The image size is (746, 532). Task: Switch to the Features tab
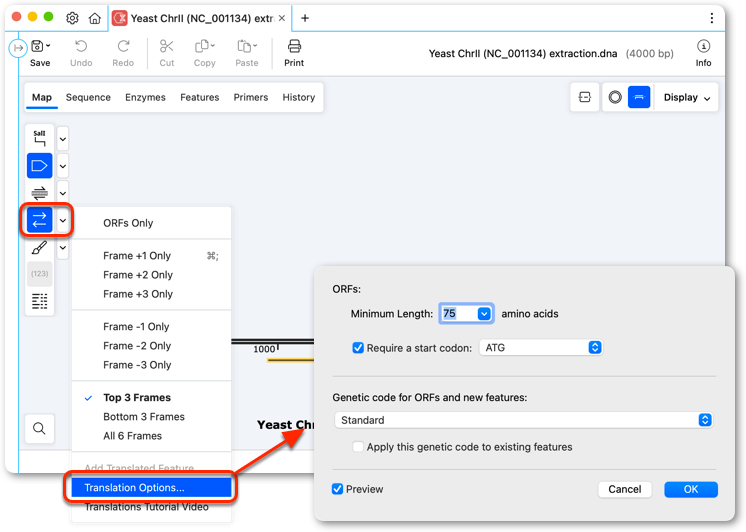click(x=199, y=98)
